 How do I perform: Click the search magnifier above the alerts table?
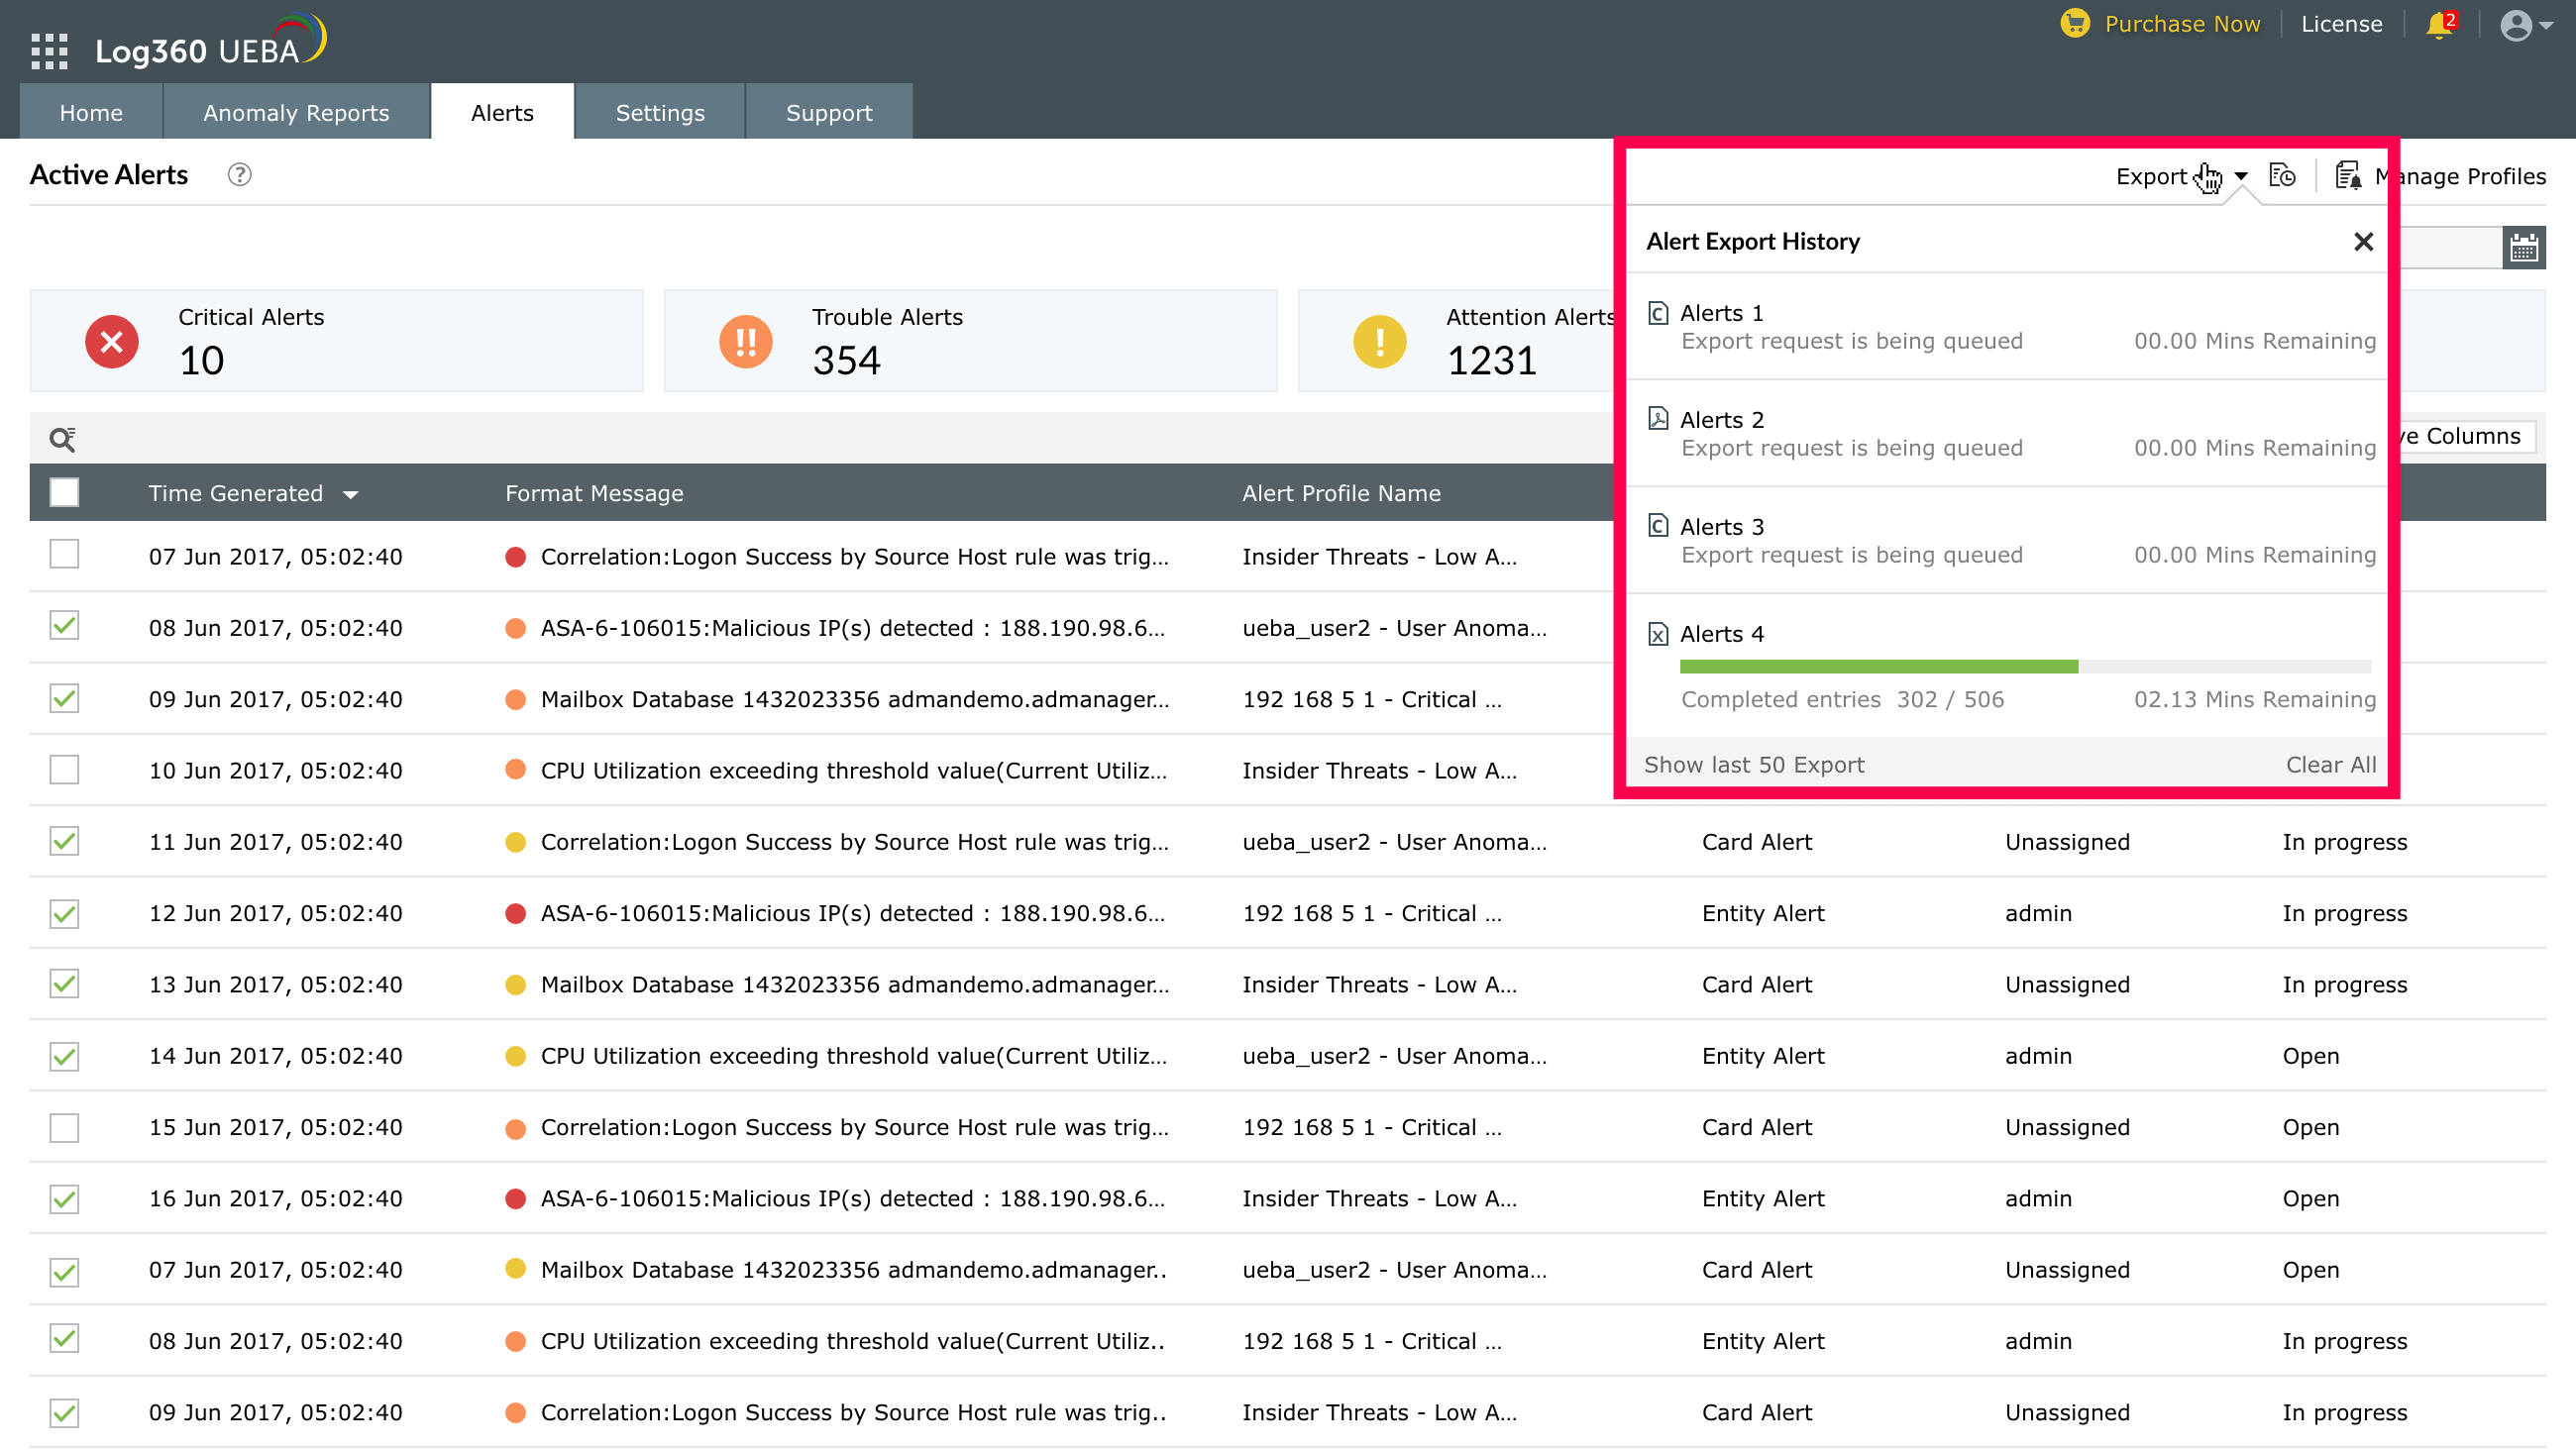click(63, 438)
